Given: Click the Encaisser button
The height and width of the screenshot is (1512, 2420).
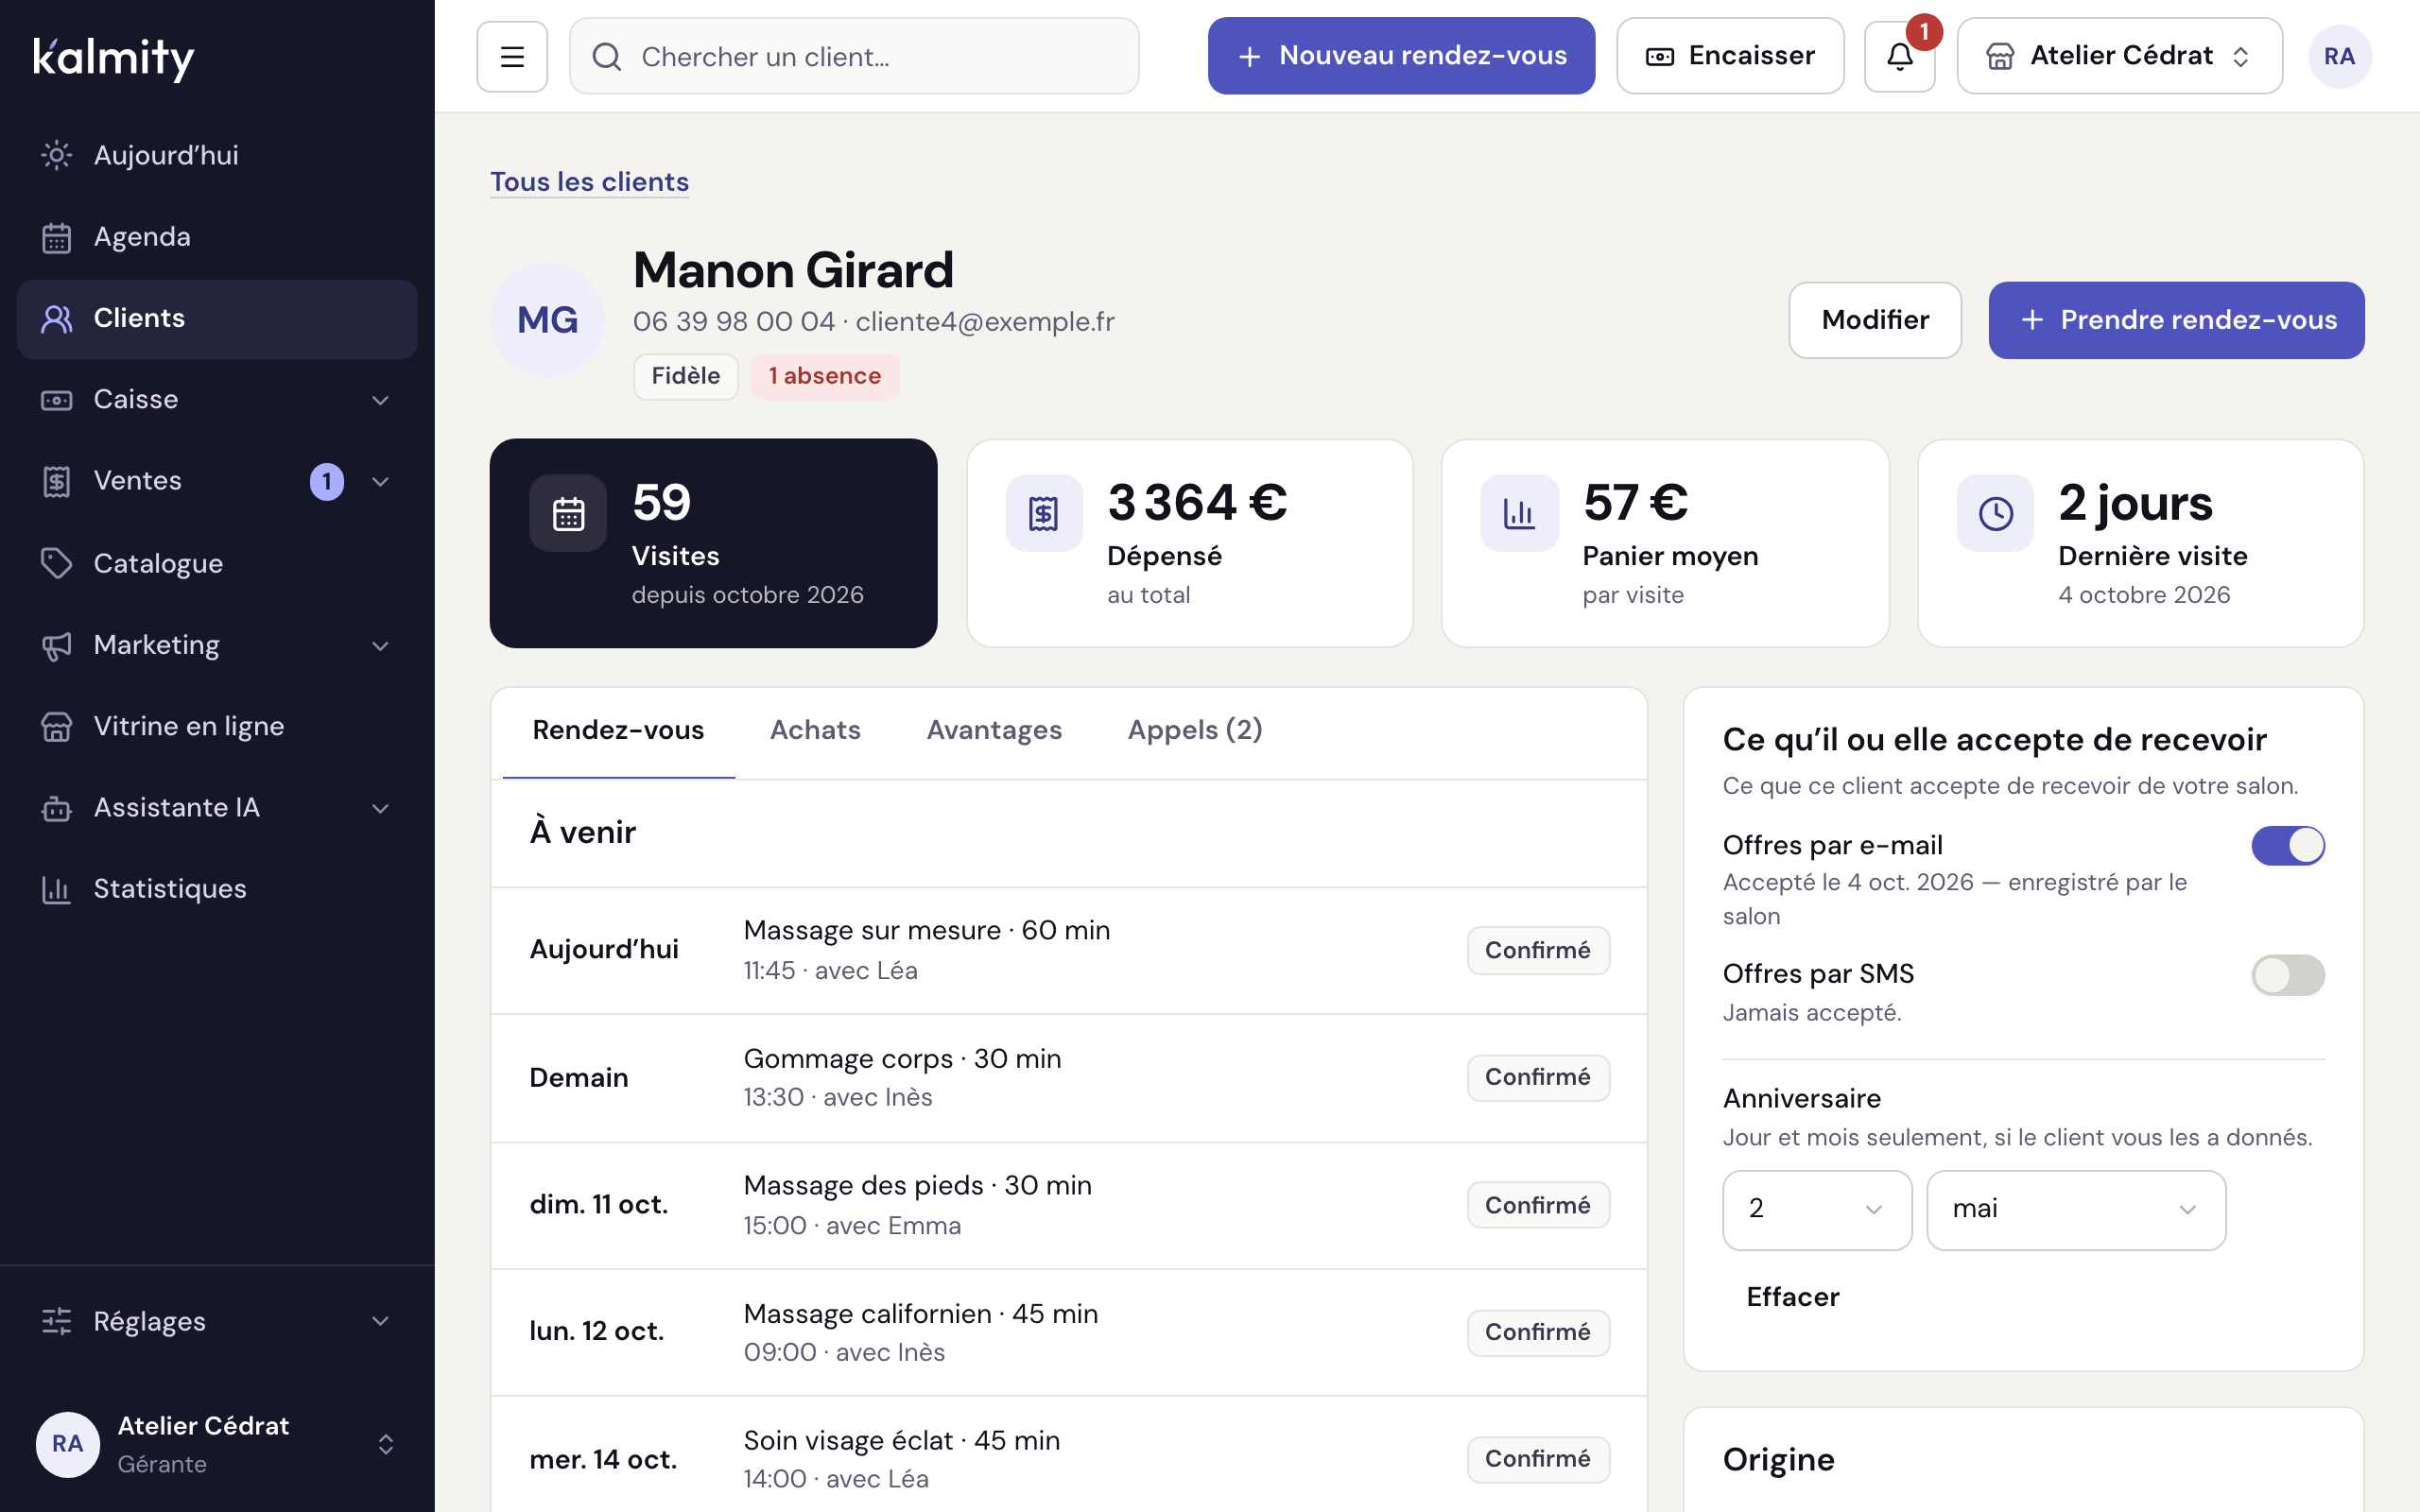Looking at the screenshot, I should point(1730,56).
